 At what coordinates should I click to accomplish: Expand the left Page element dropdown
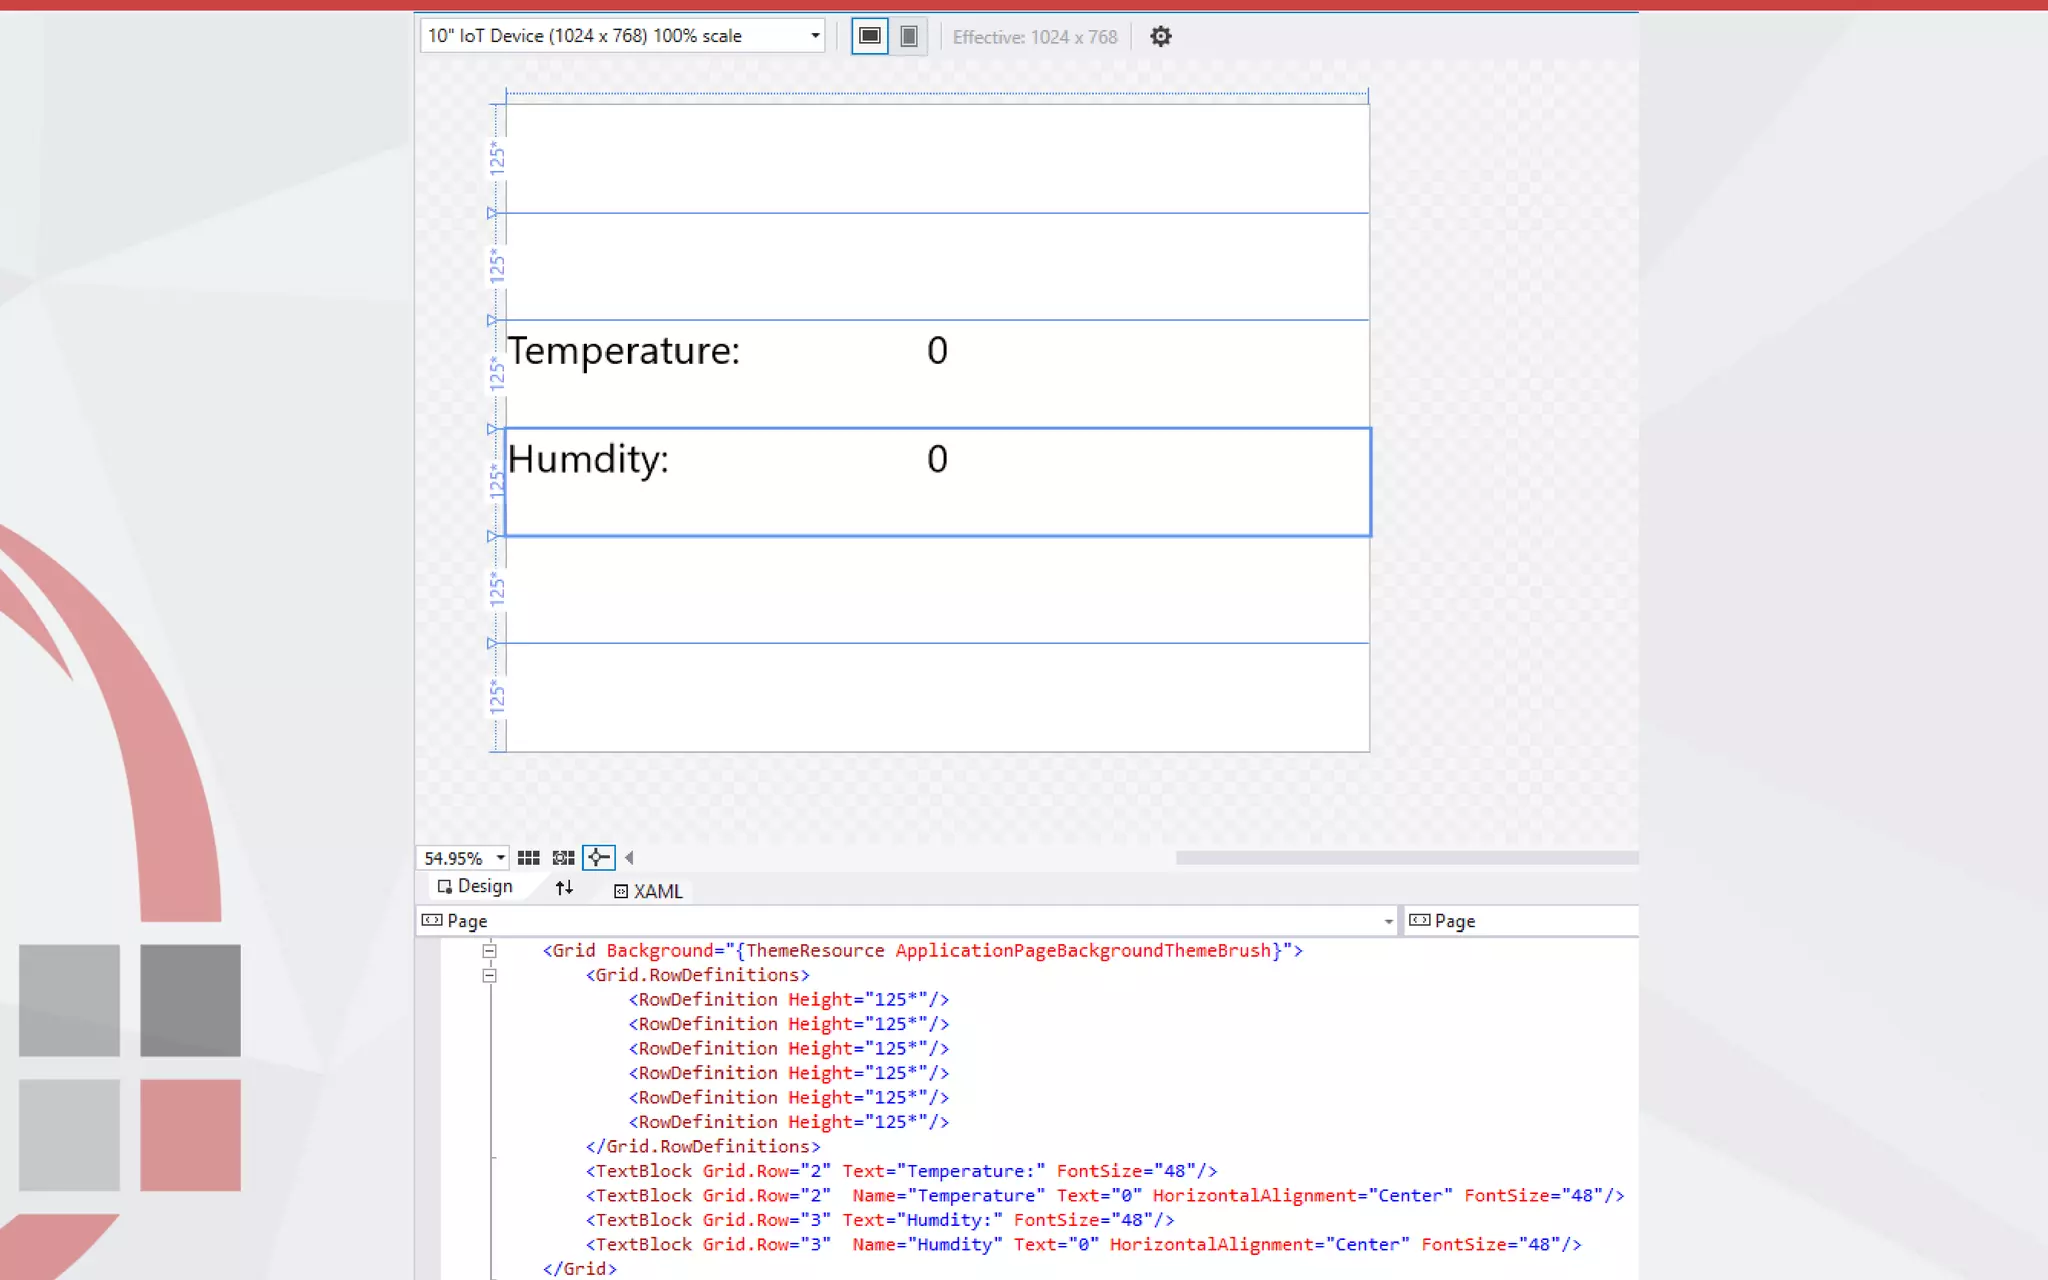coord(1388,921)
